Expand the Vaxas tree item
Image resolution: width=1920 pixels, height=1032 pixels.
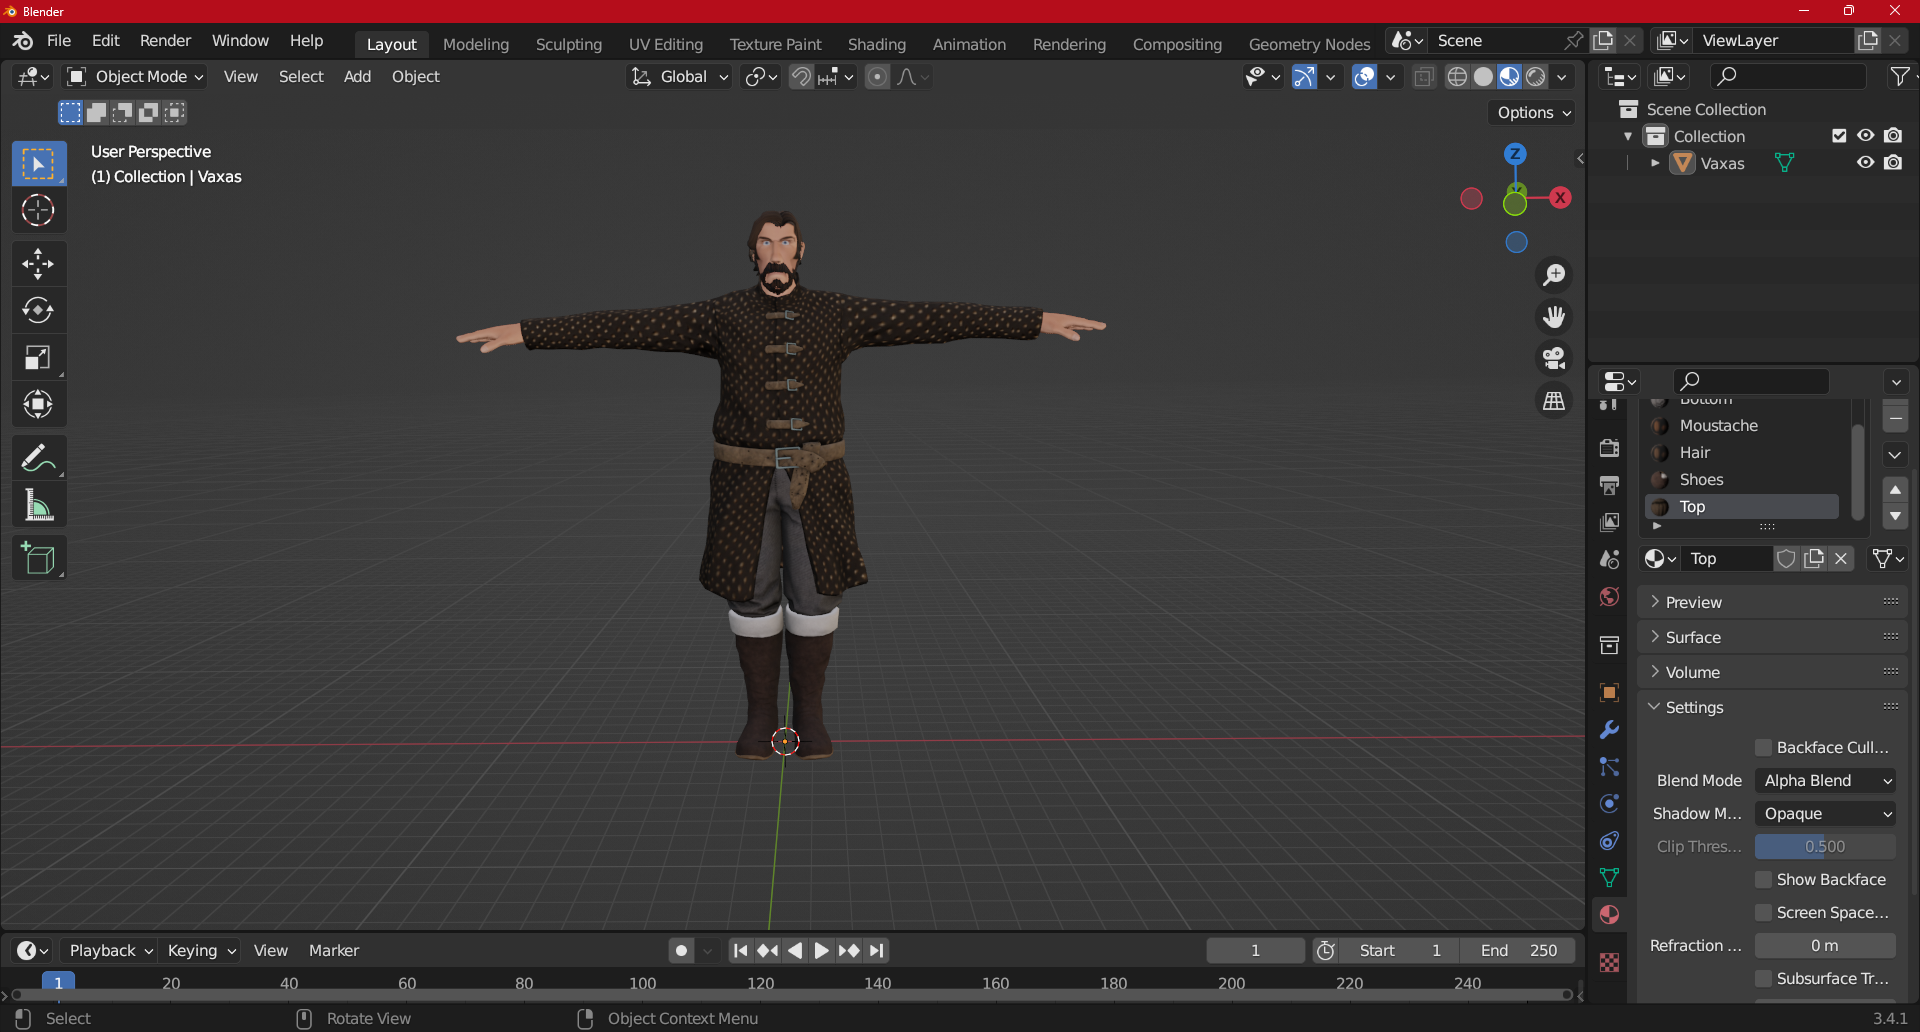click(1655, 163)
